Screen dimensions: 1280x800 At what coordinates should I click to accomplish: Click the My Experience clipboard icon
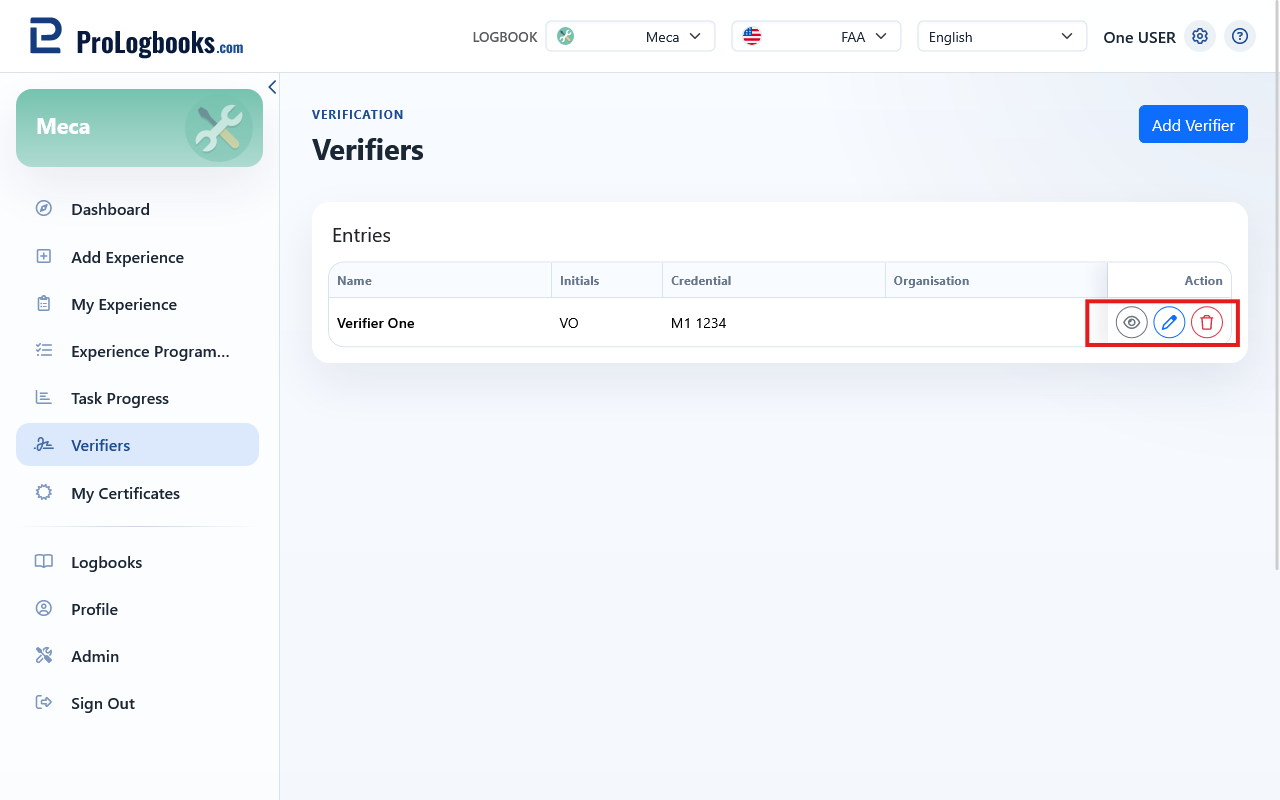coord(44,304)
